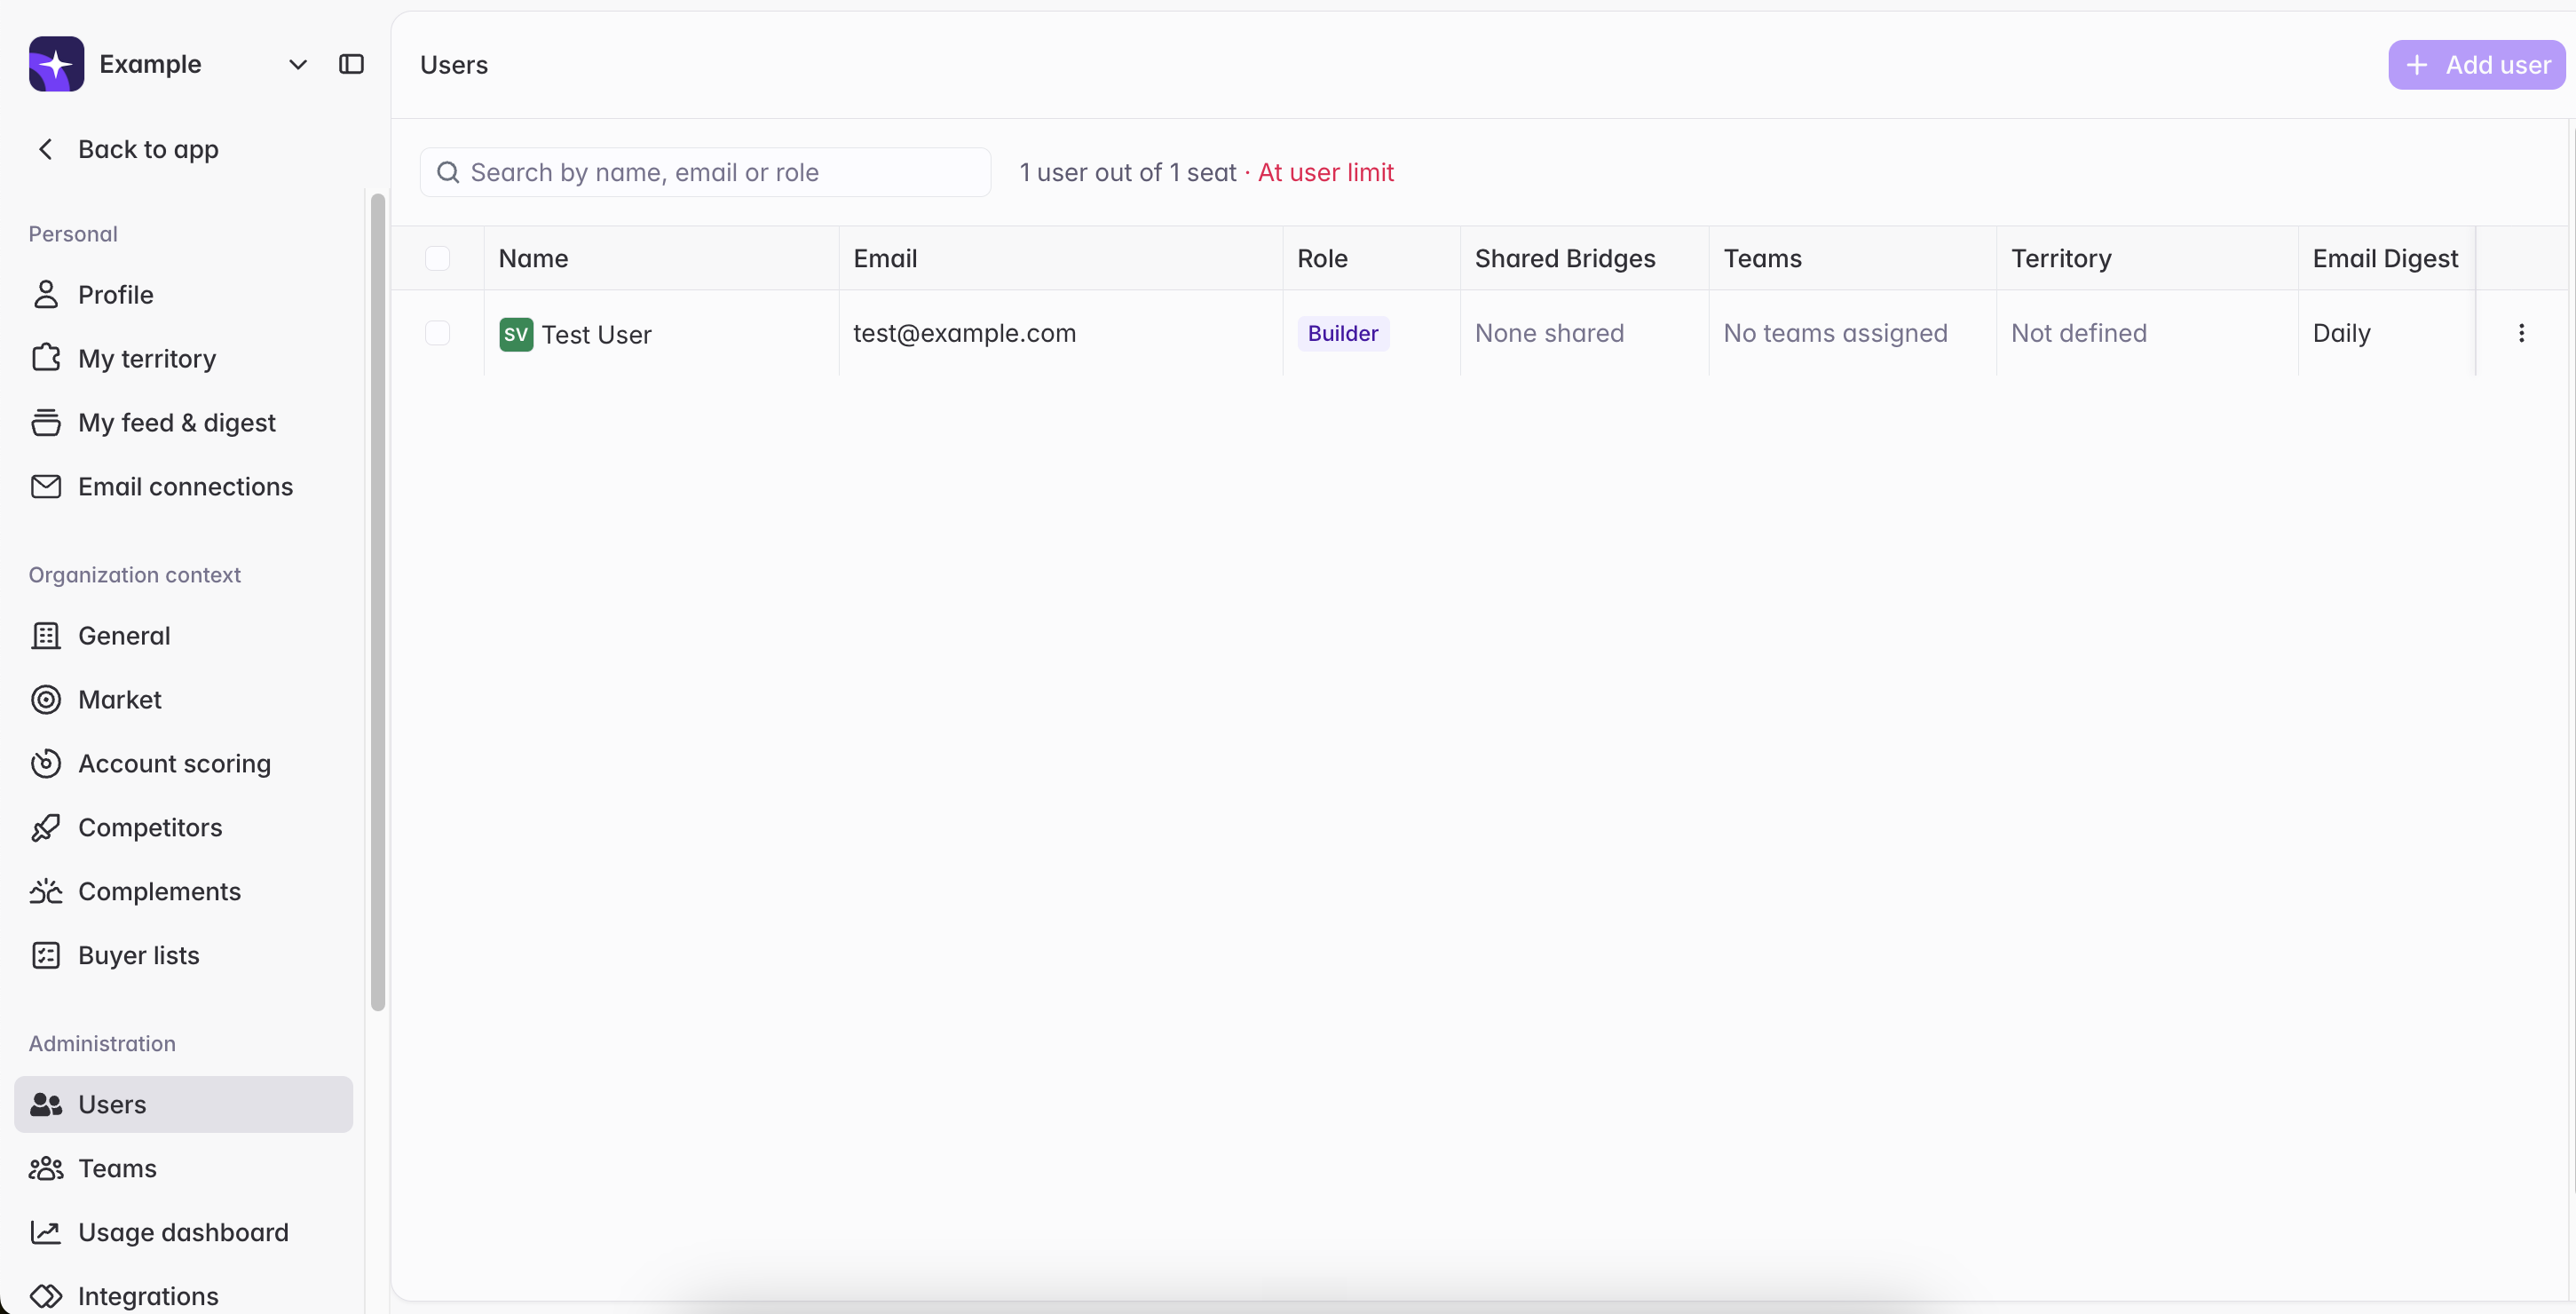Click the Integrations icon

click(46, 1296)
